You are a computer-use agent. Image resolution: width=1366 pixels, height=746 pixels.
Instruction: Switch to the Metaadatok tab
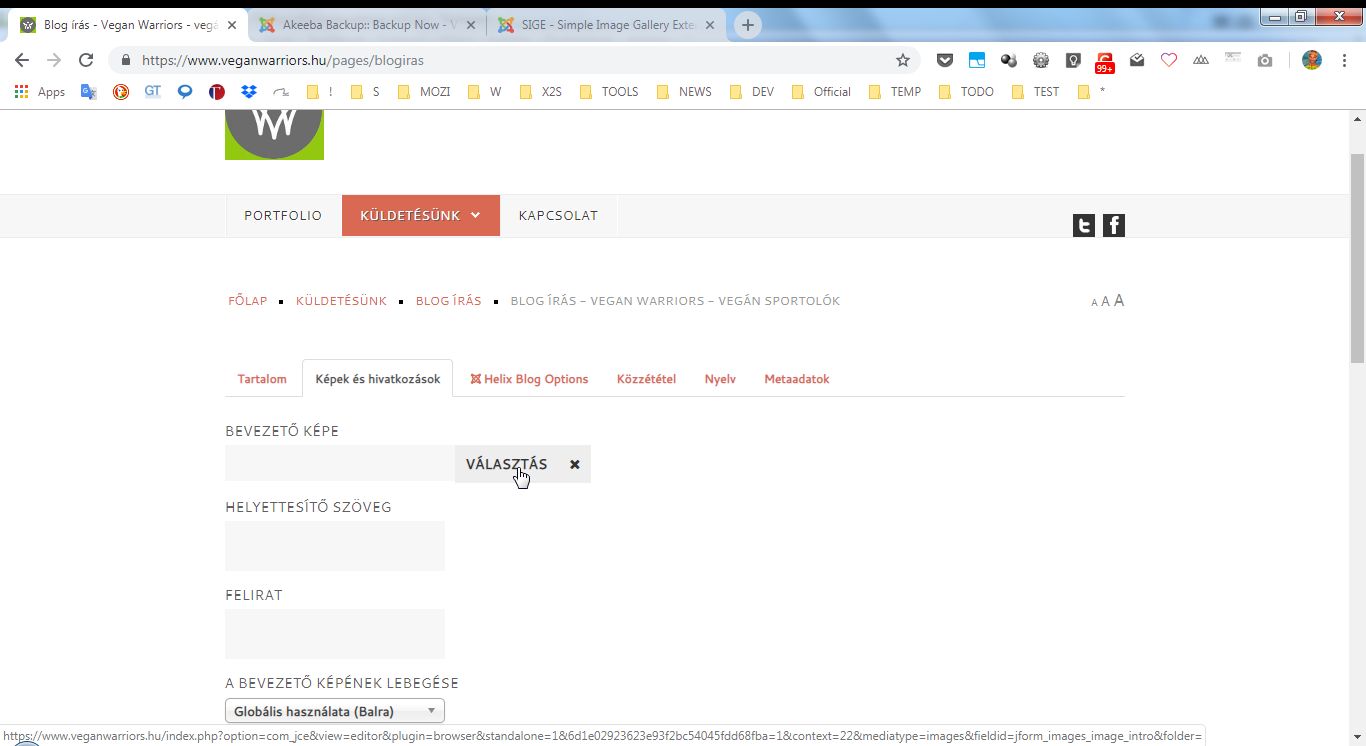click(796, 379)
